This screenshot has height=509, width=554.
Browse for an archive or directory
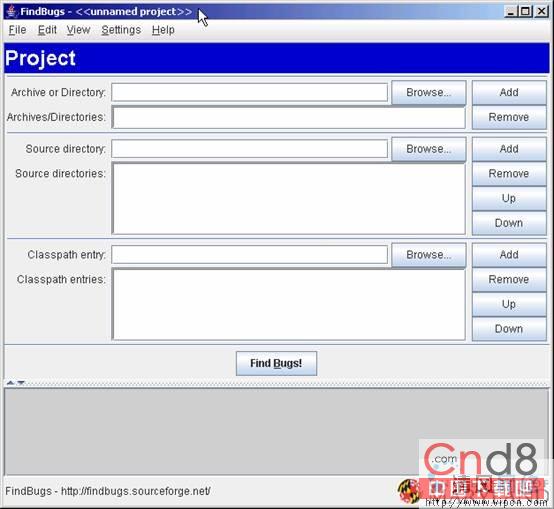click(x=429, y=93)
